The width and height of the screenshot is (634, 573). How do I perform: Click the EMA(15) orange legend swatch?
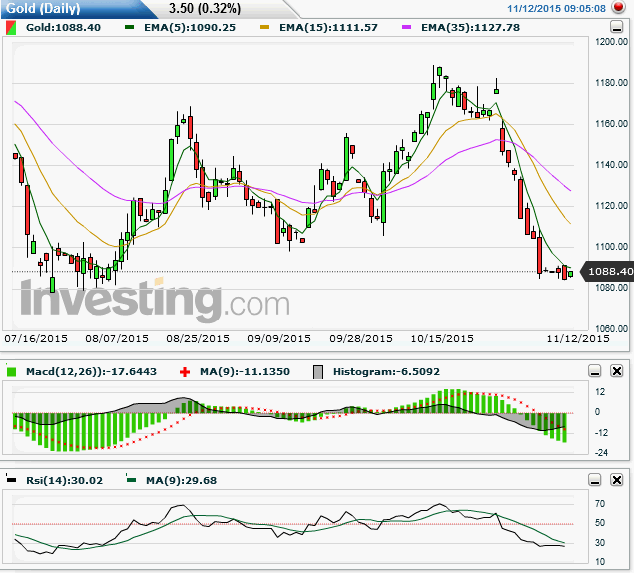click(x=264, y=27)
